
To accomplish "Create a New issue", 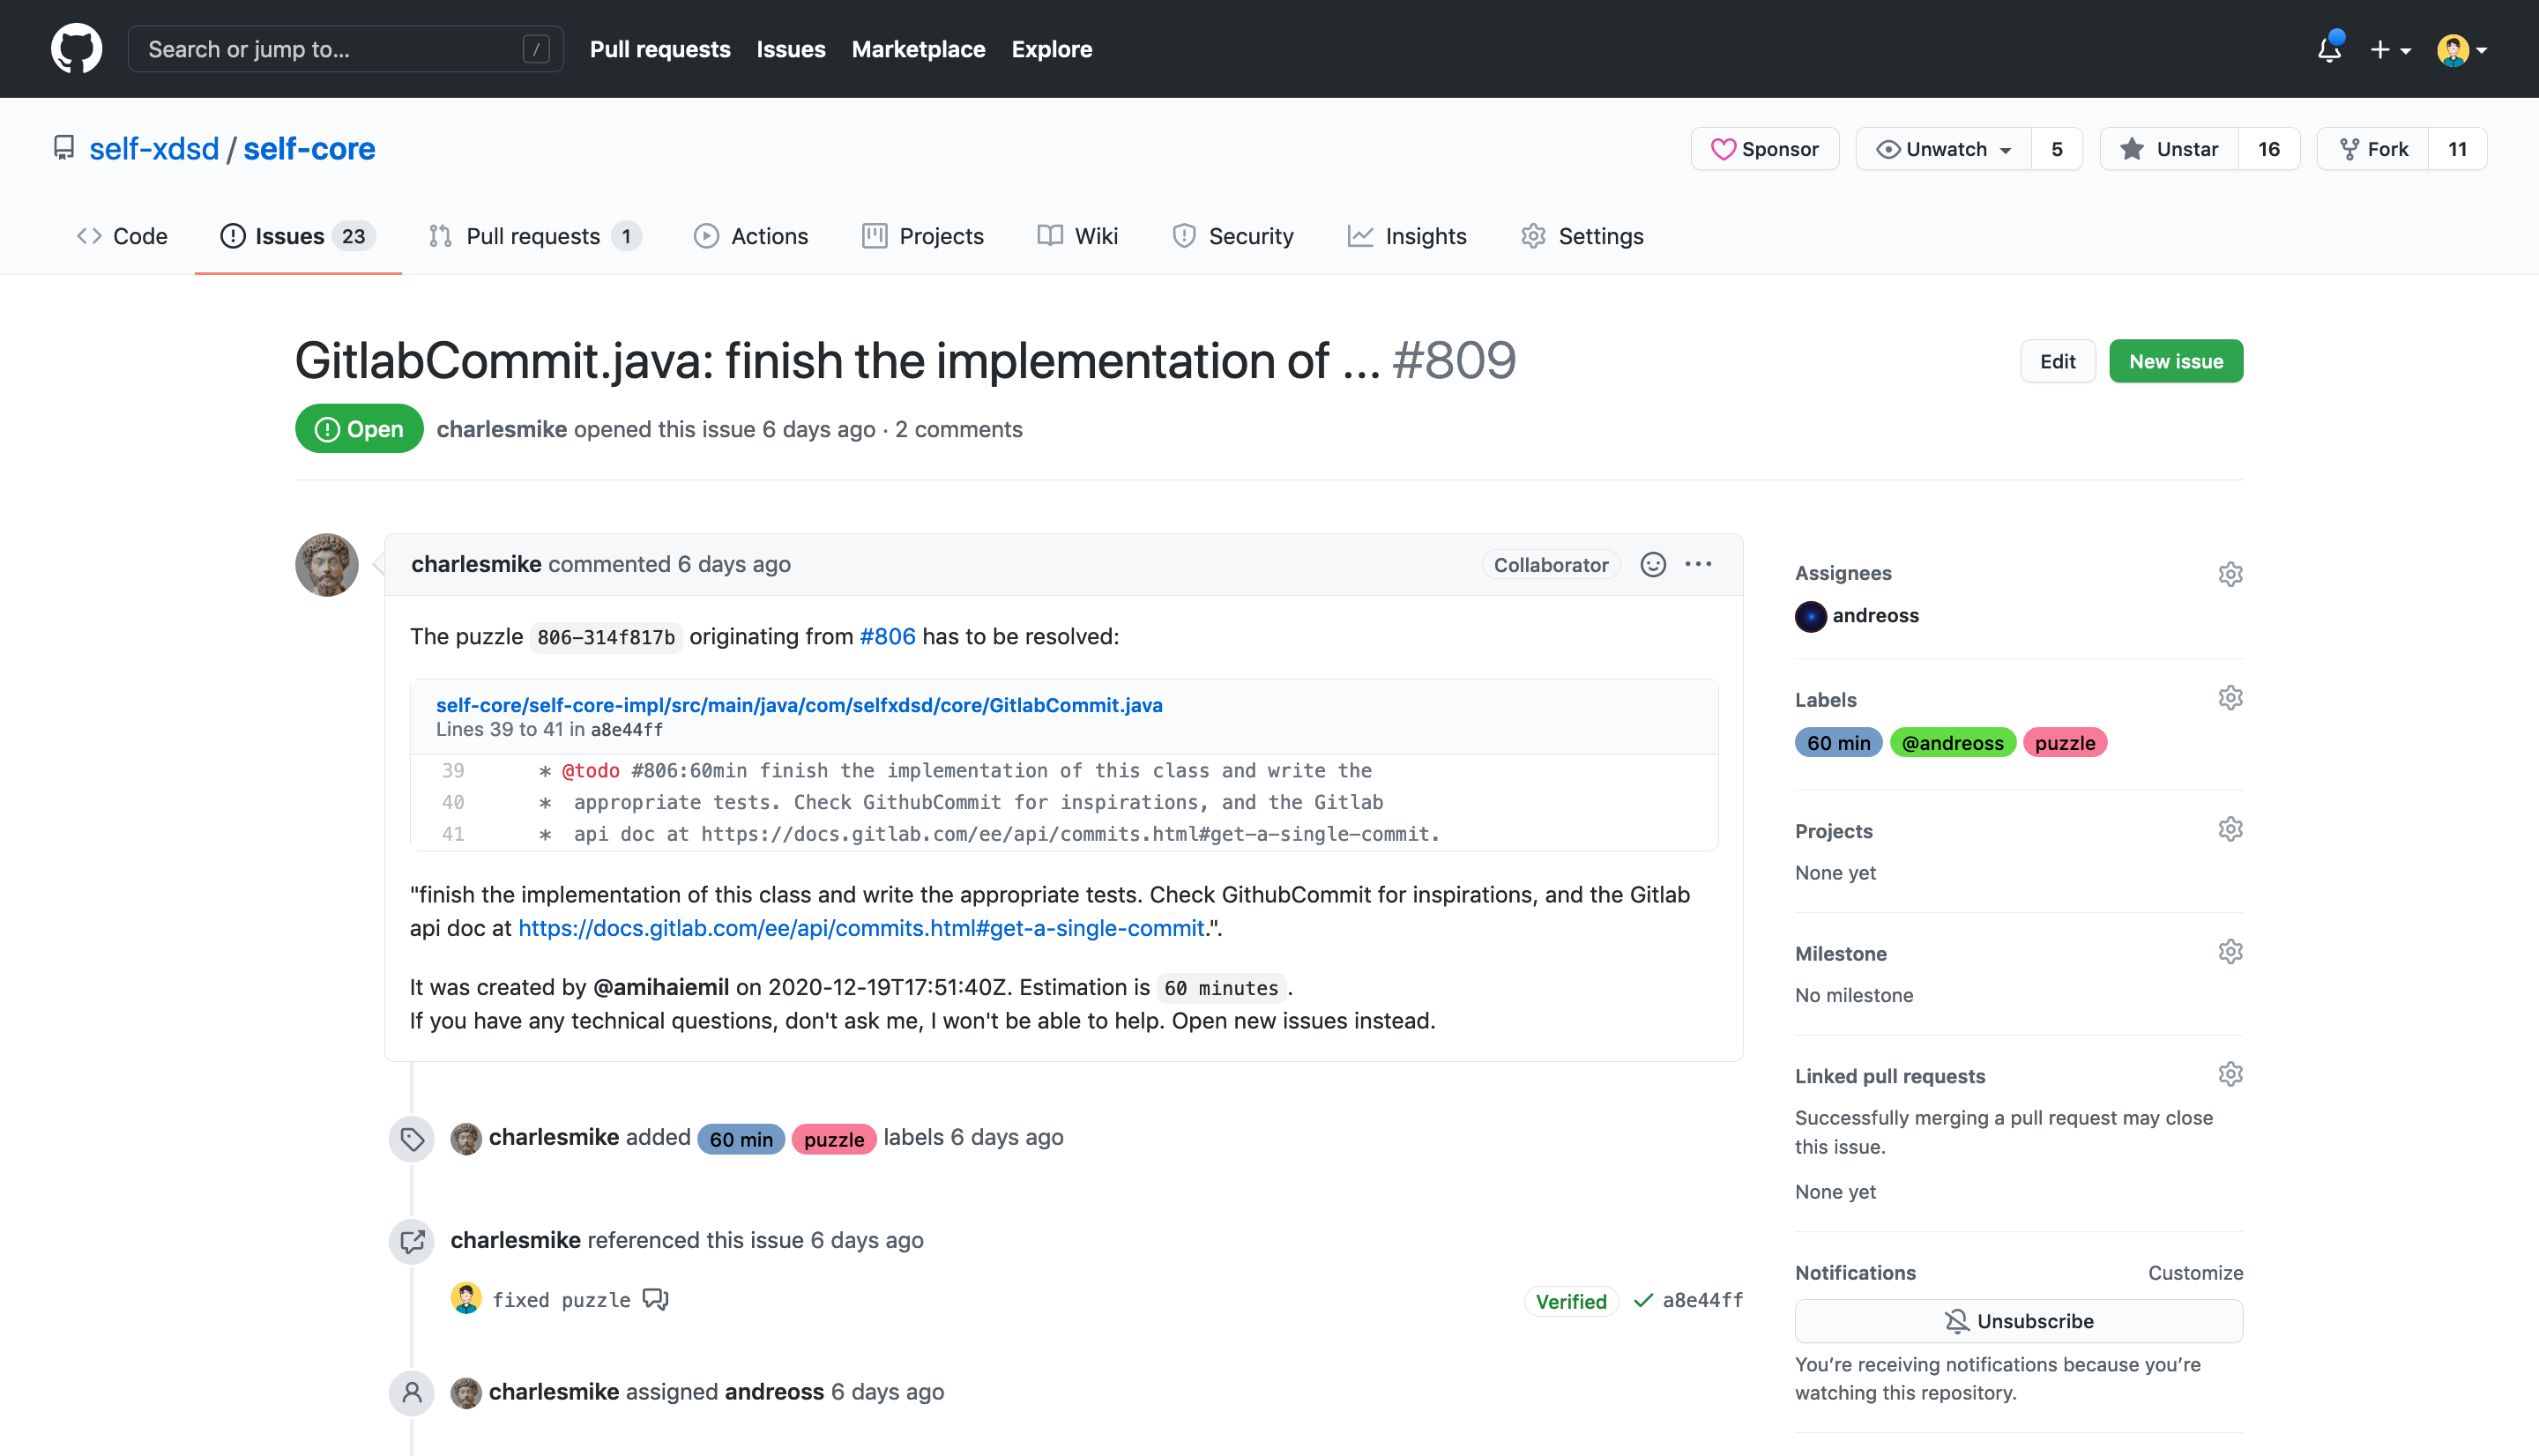I will [x=2176, y=361].
